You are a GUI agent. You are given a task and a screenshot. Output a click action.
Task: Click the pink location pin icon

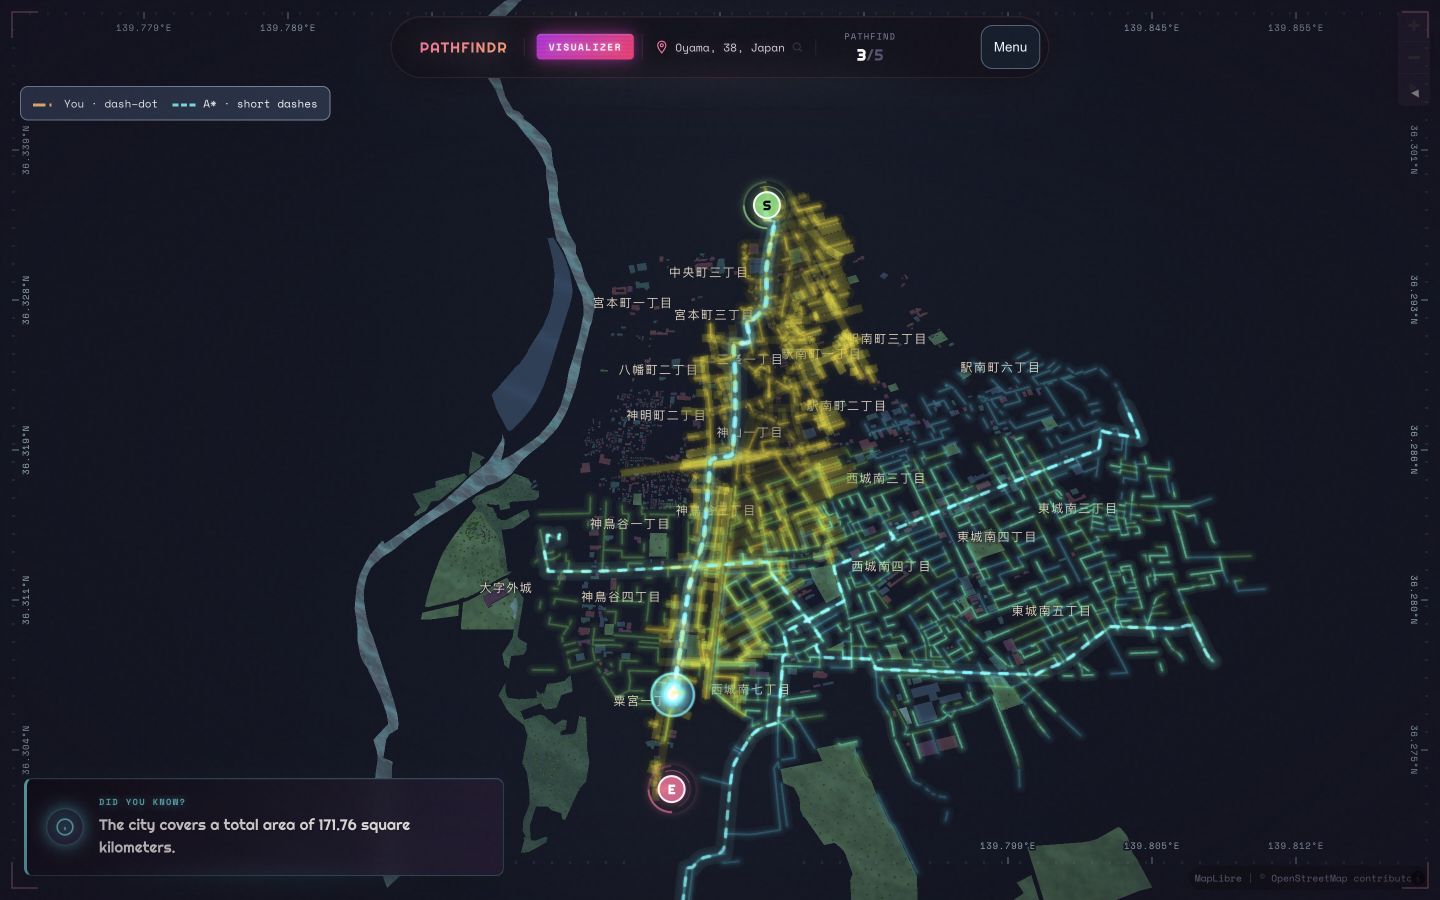[x=661, y=47]
